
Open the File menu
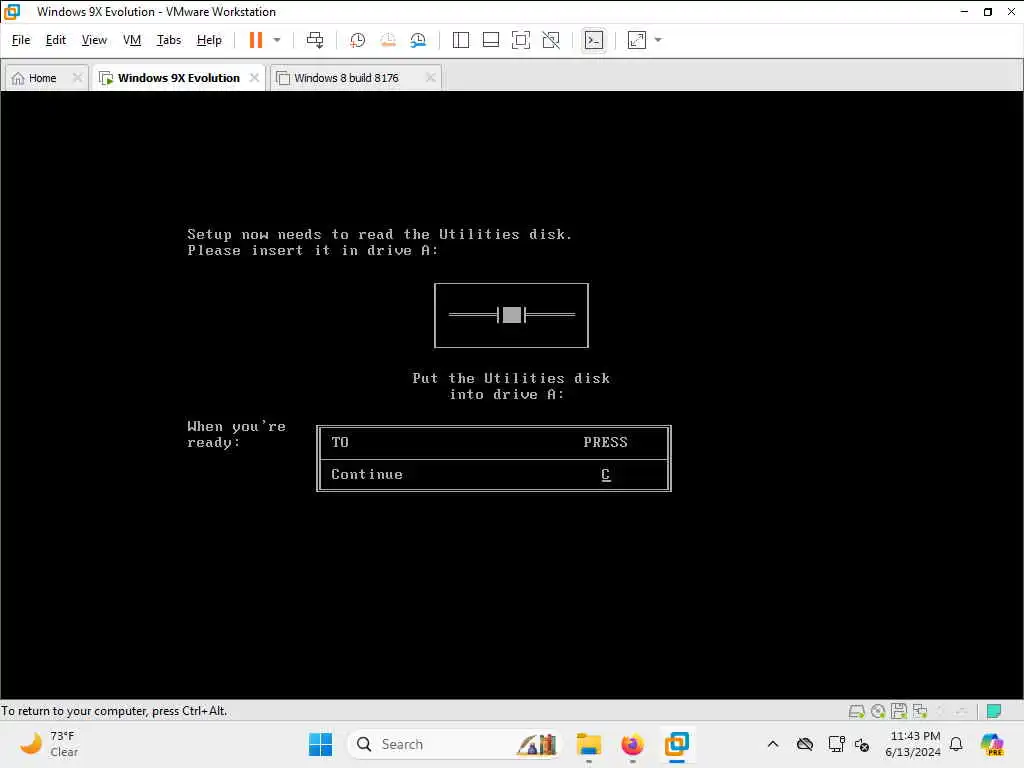[21, 40]
